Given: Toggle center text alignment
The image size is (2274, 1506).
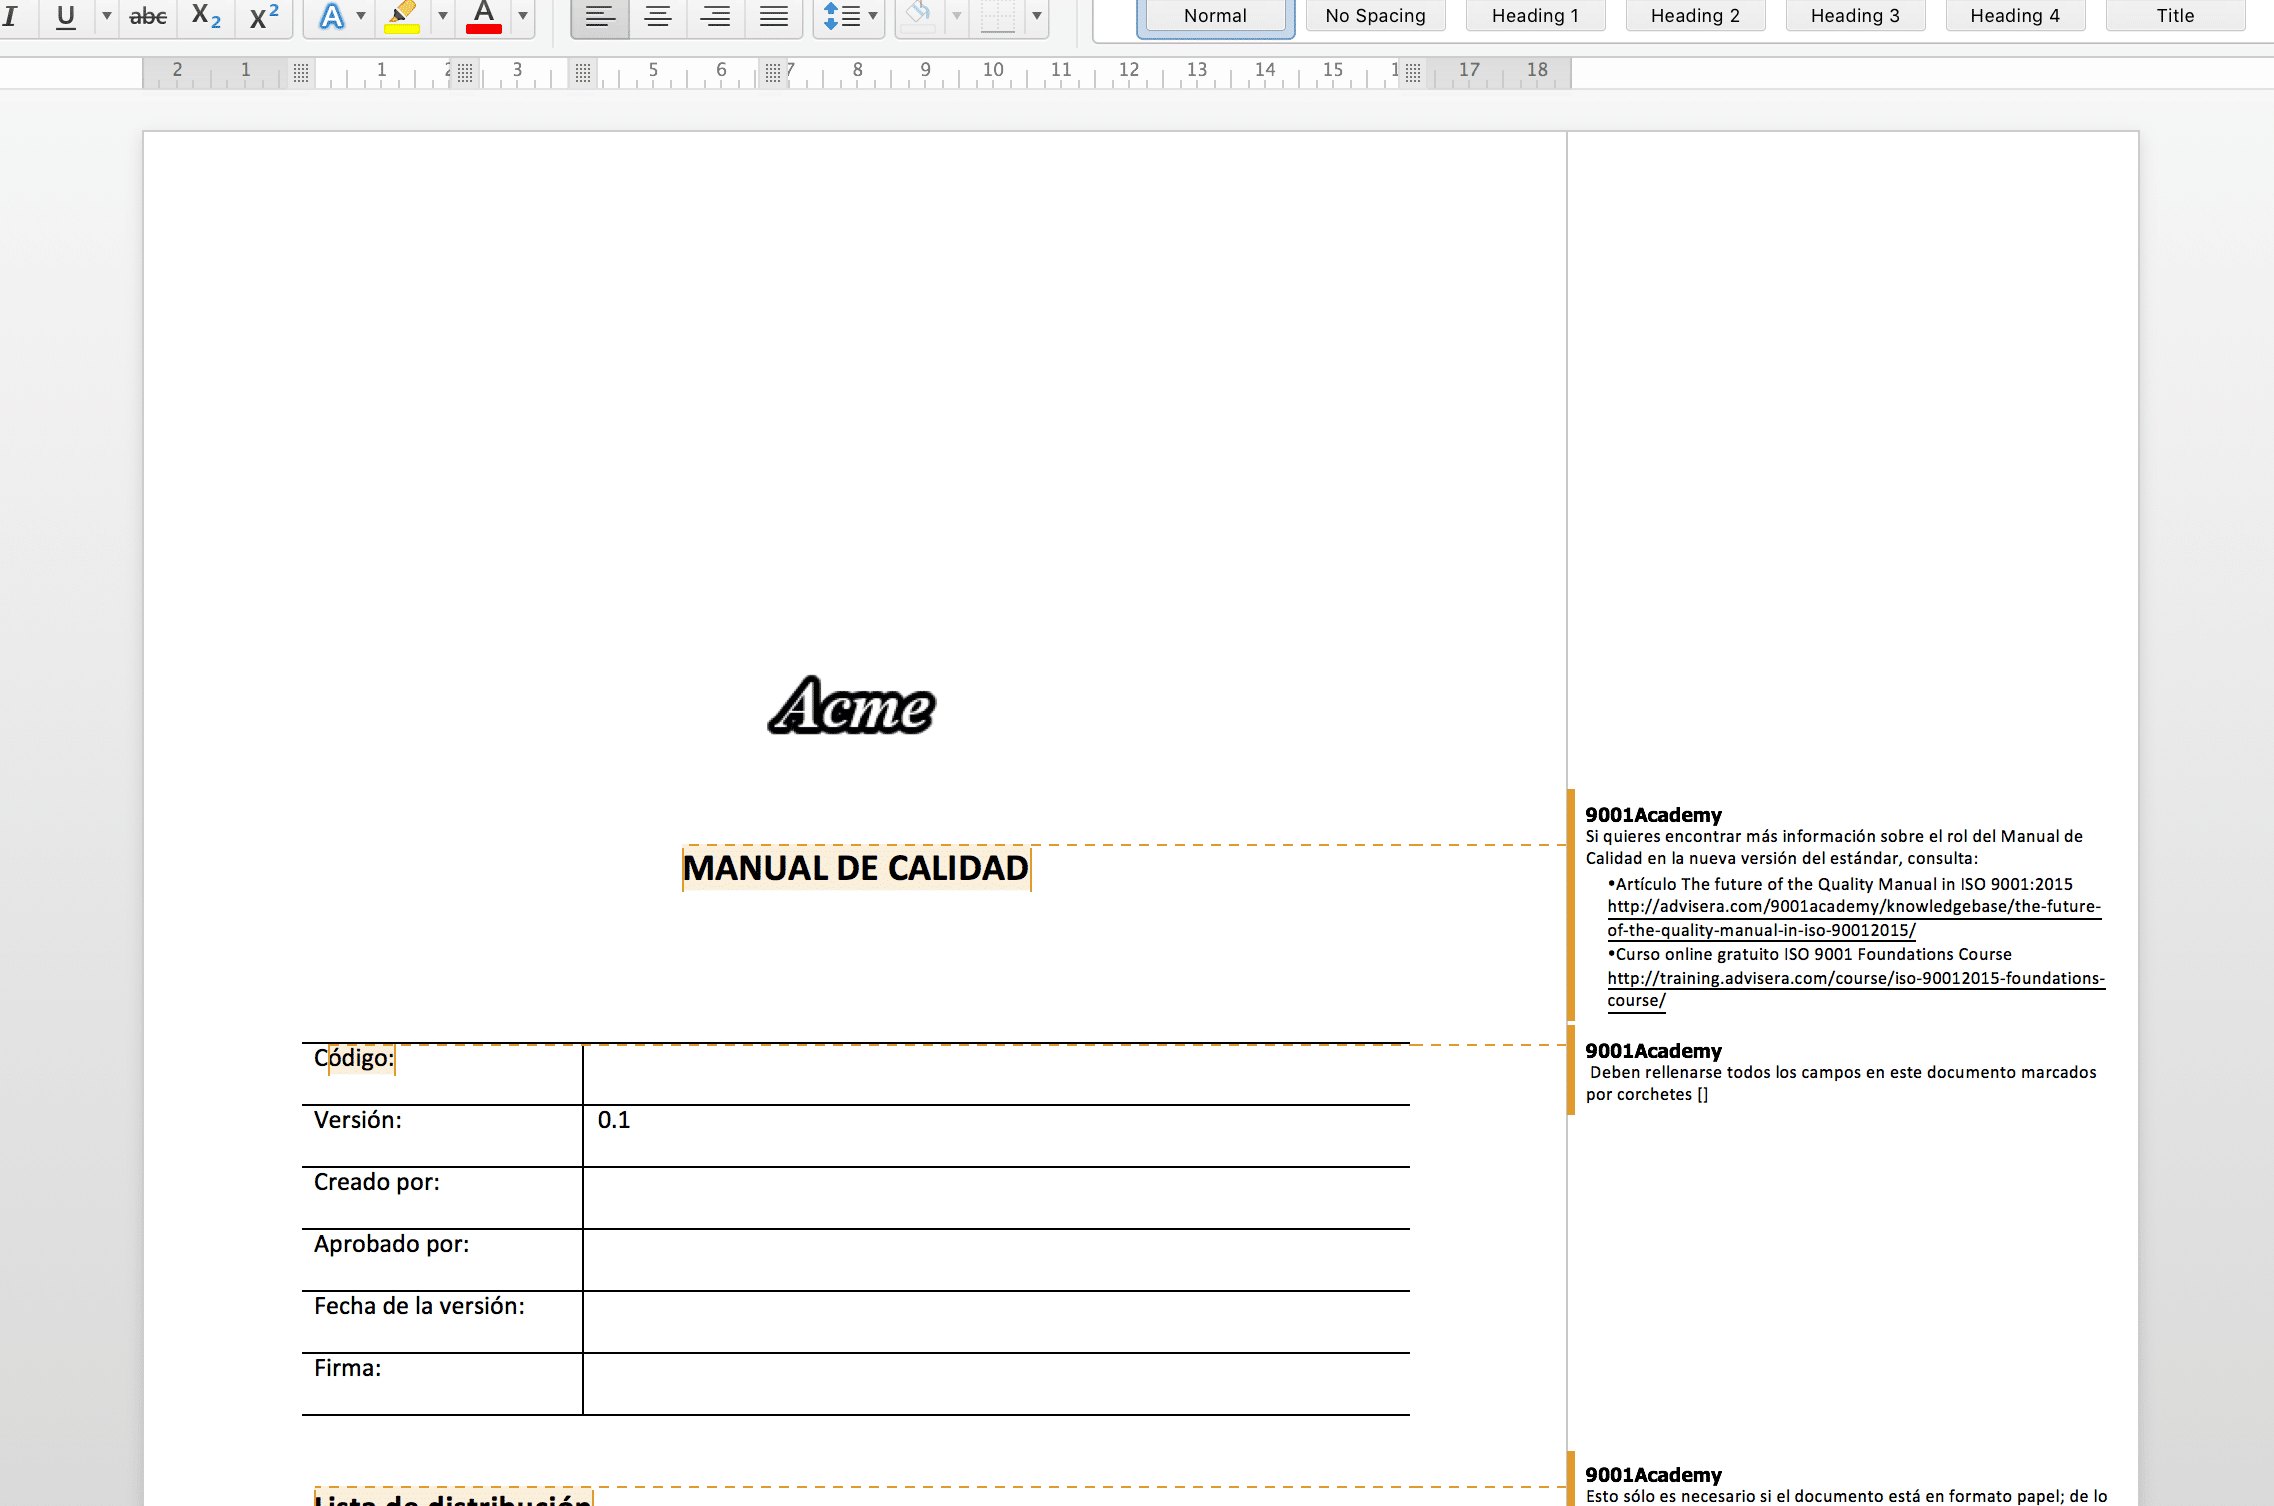Looking at the screenshot, I should 657,17.
